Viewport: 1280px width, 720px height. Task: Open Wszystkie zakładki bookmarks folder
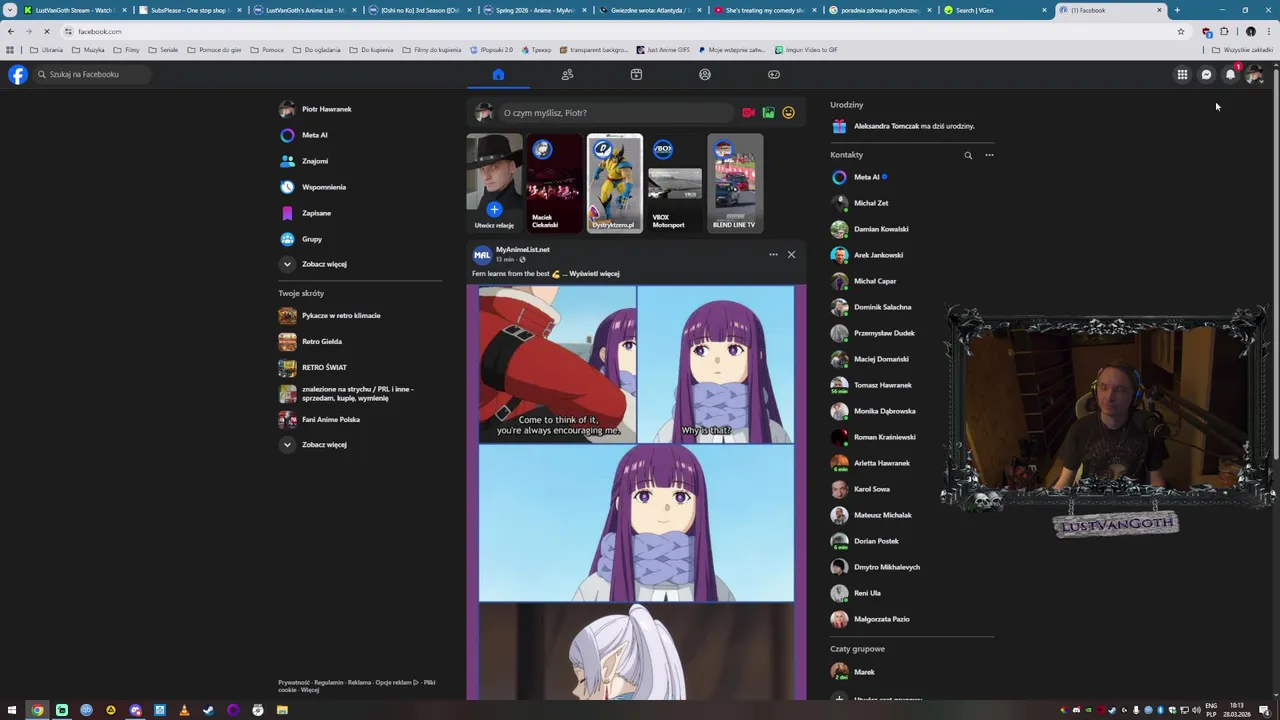[1243, 49]
